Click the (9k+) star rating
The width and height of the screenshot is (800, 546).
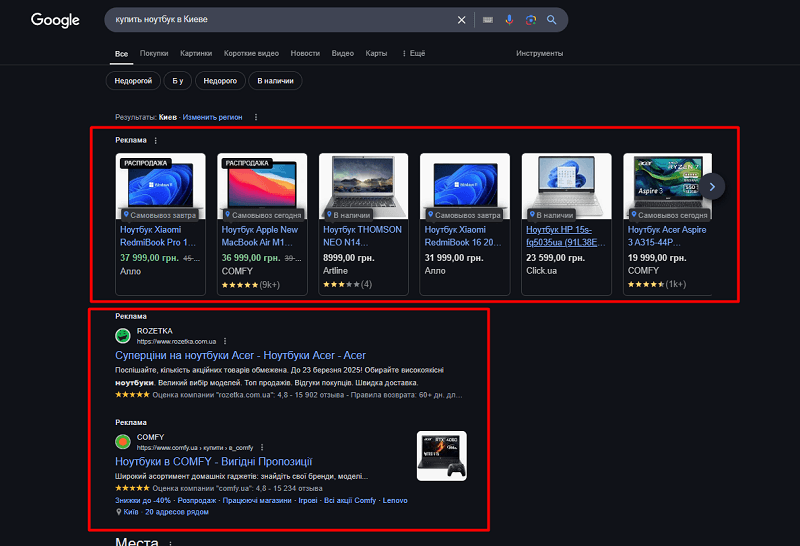tap(251, 285)
